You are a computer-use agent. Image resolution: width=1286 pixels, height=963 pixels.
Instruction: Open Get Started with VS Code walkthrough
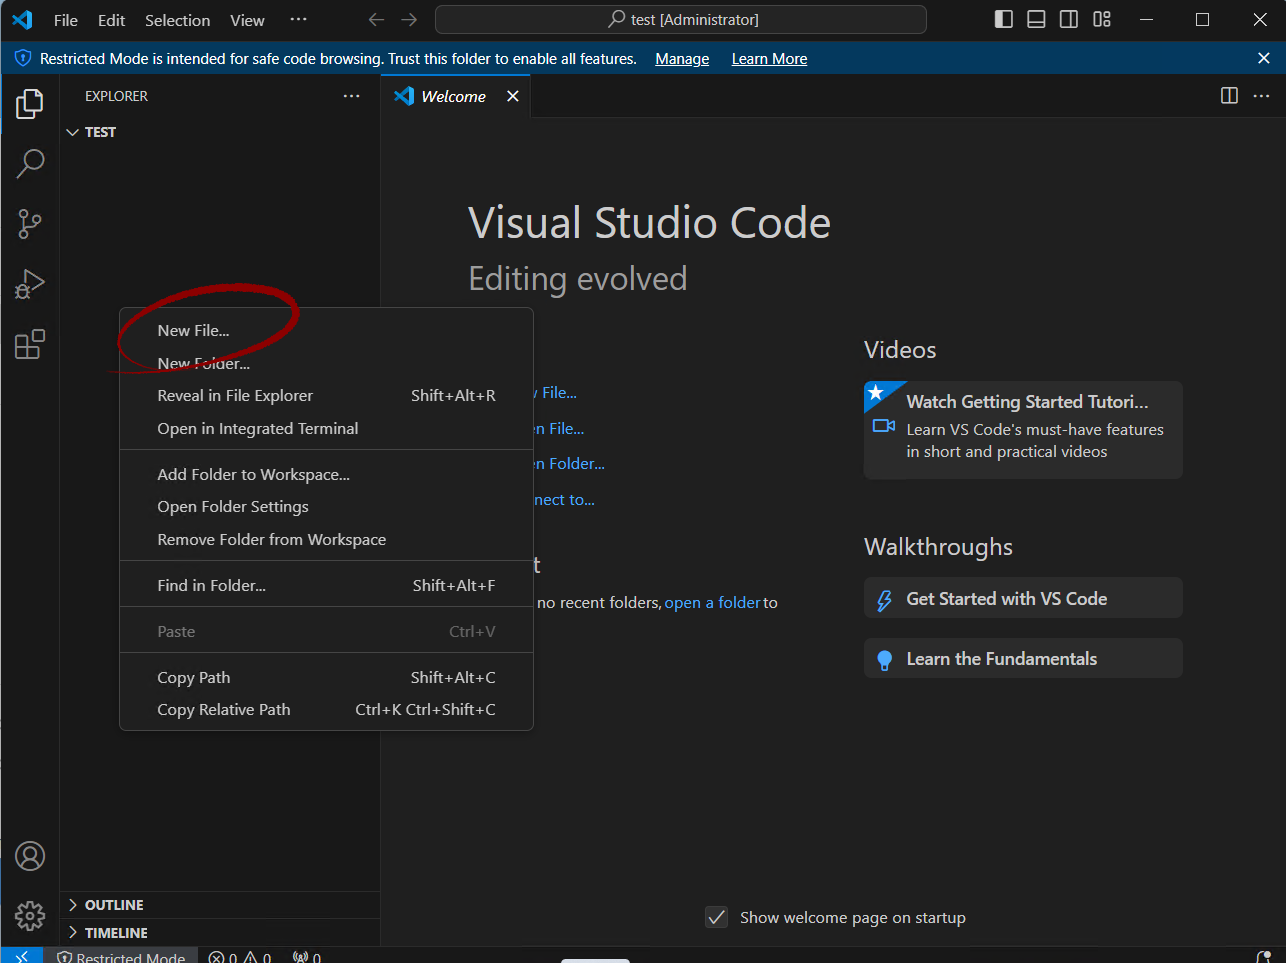(1023, 598)
